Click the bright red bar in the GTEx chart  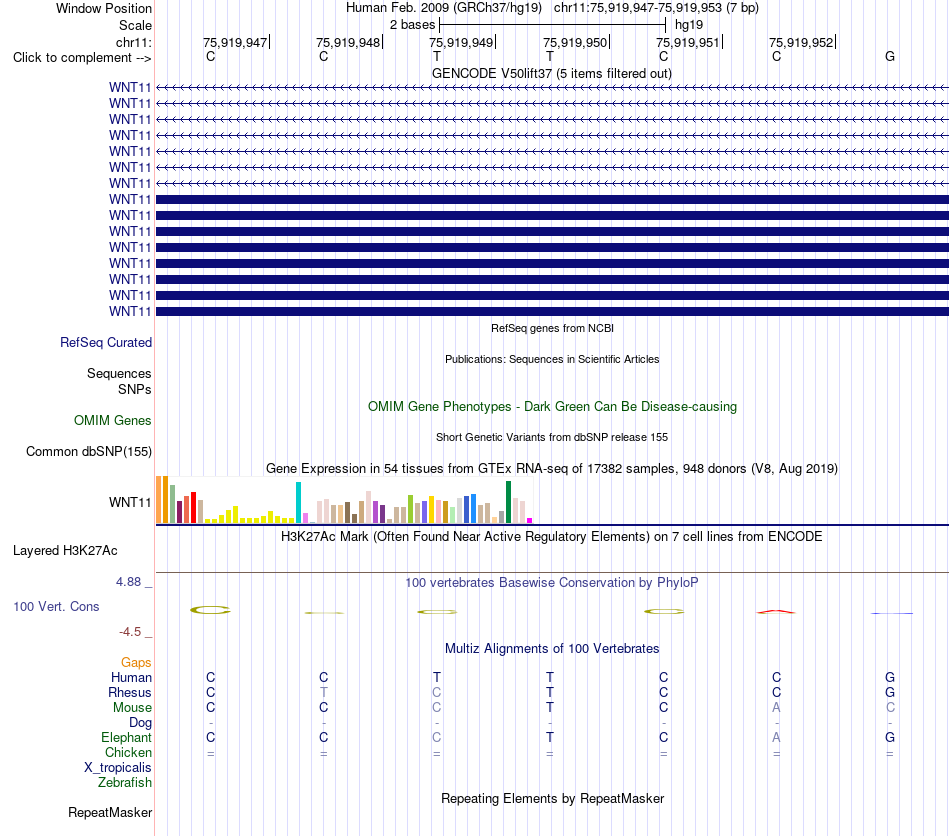point(193,508)
